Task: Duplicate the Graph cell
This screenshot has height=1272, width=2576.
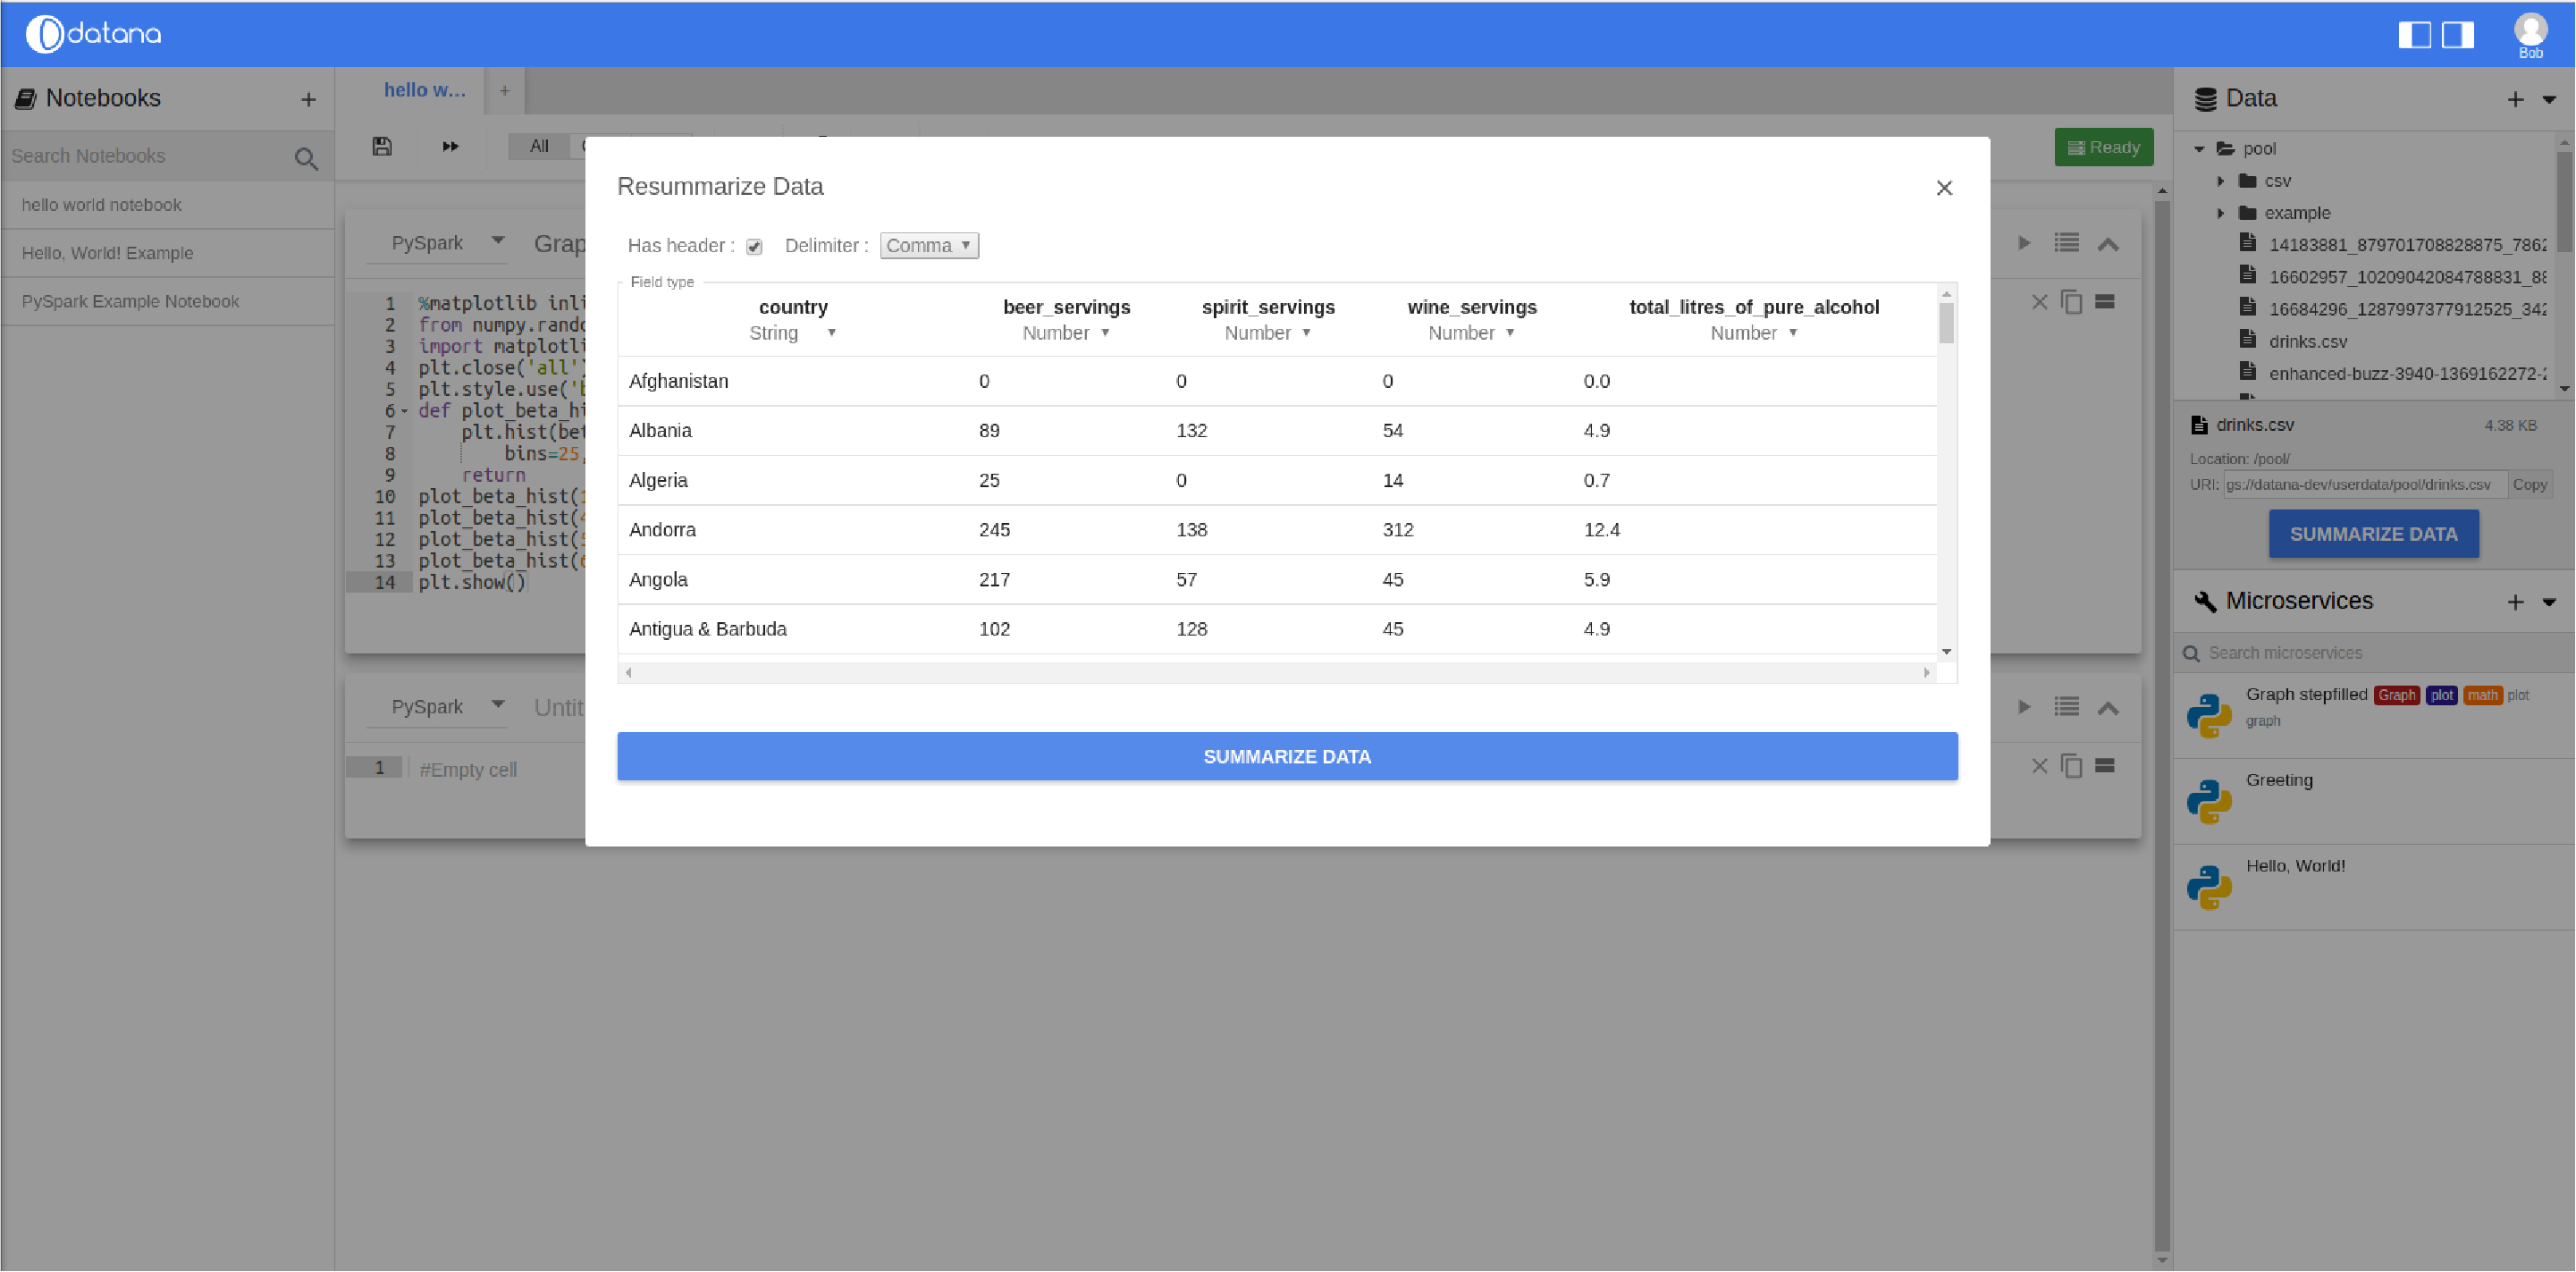Action: pyautogui.click(x=2071, y=302)
